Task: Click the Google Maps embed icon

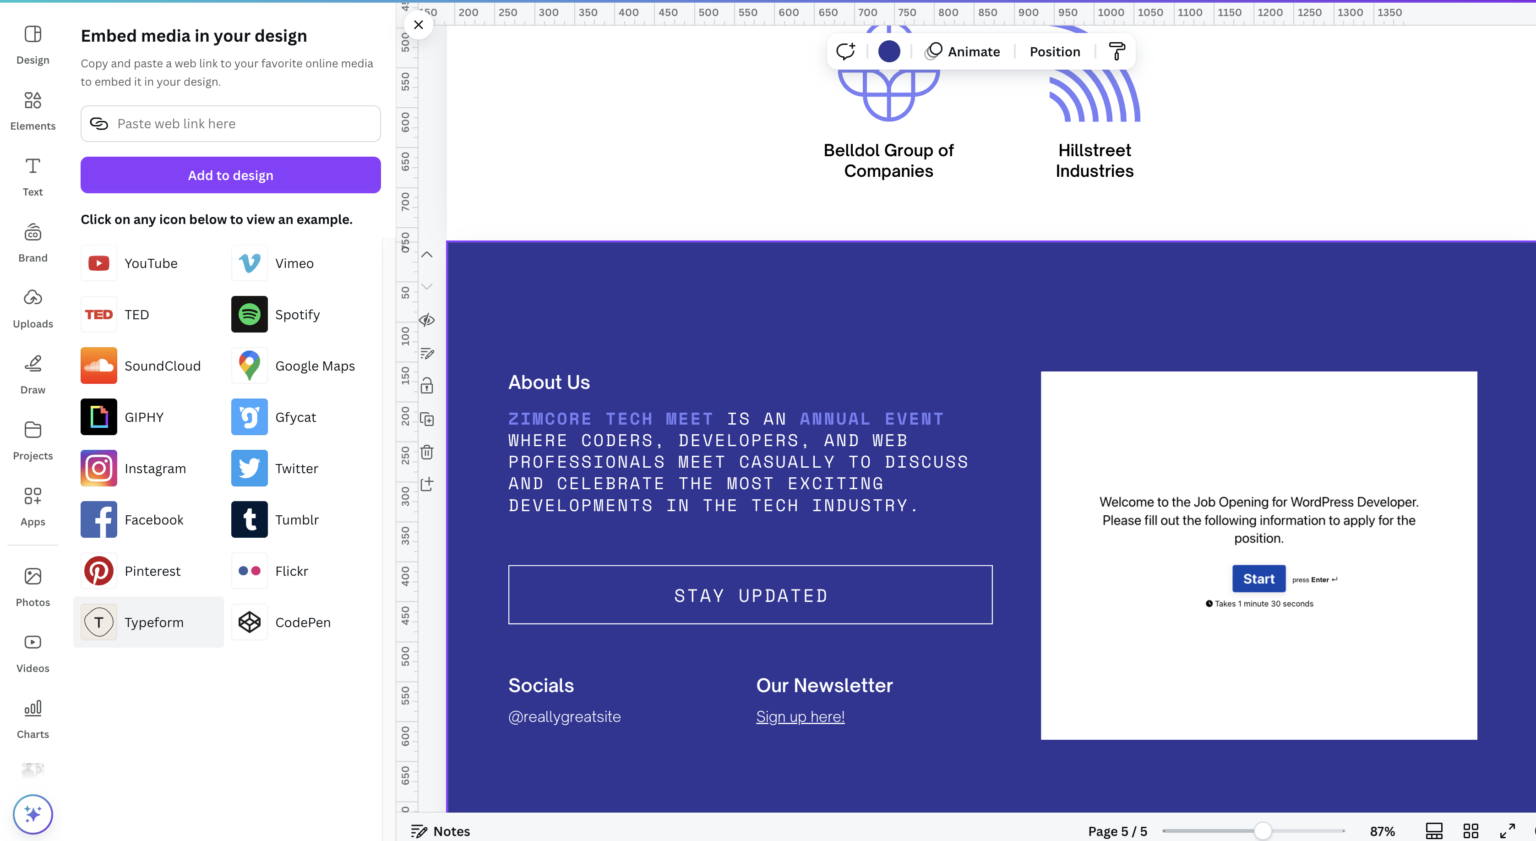Action: (x=249, y=366)
